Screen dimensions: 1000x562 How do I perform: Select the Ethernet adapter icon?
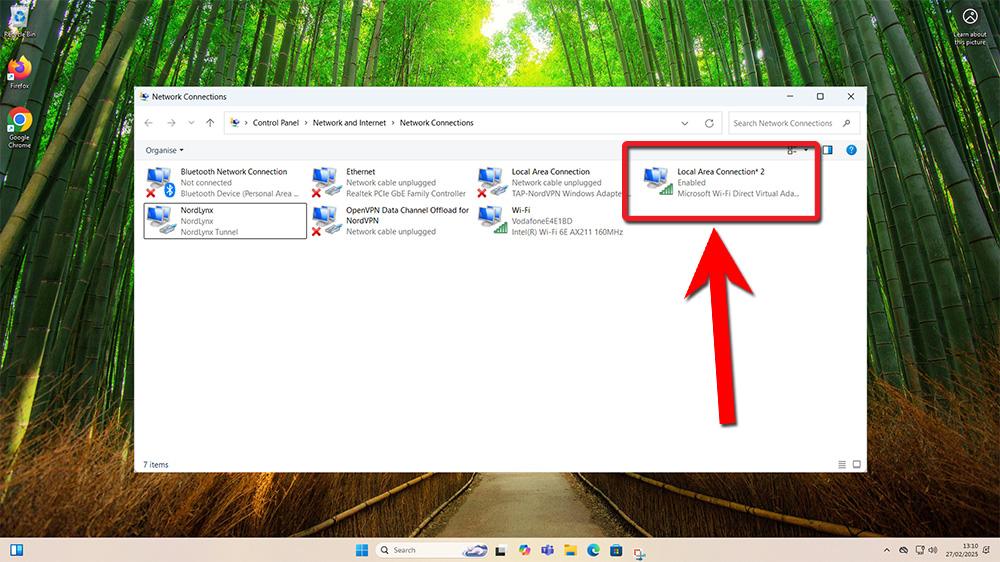[x=327, y=182]
